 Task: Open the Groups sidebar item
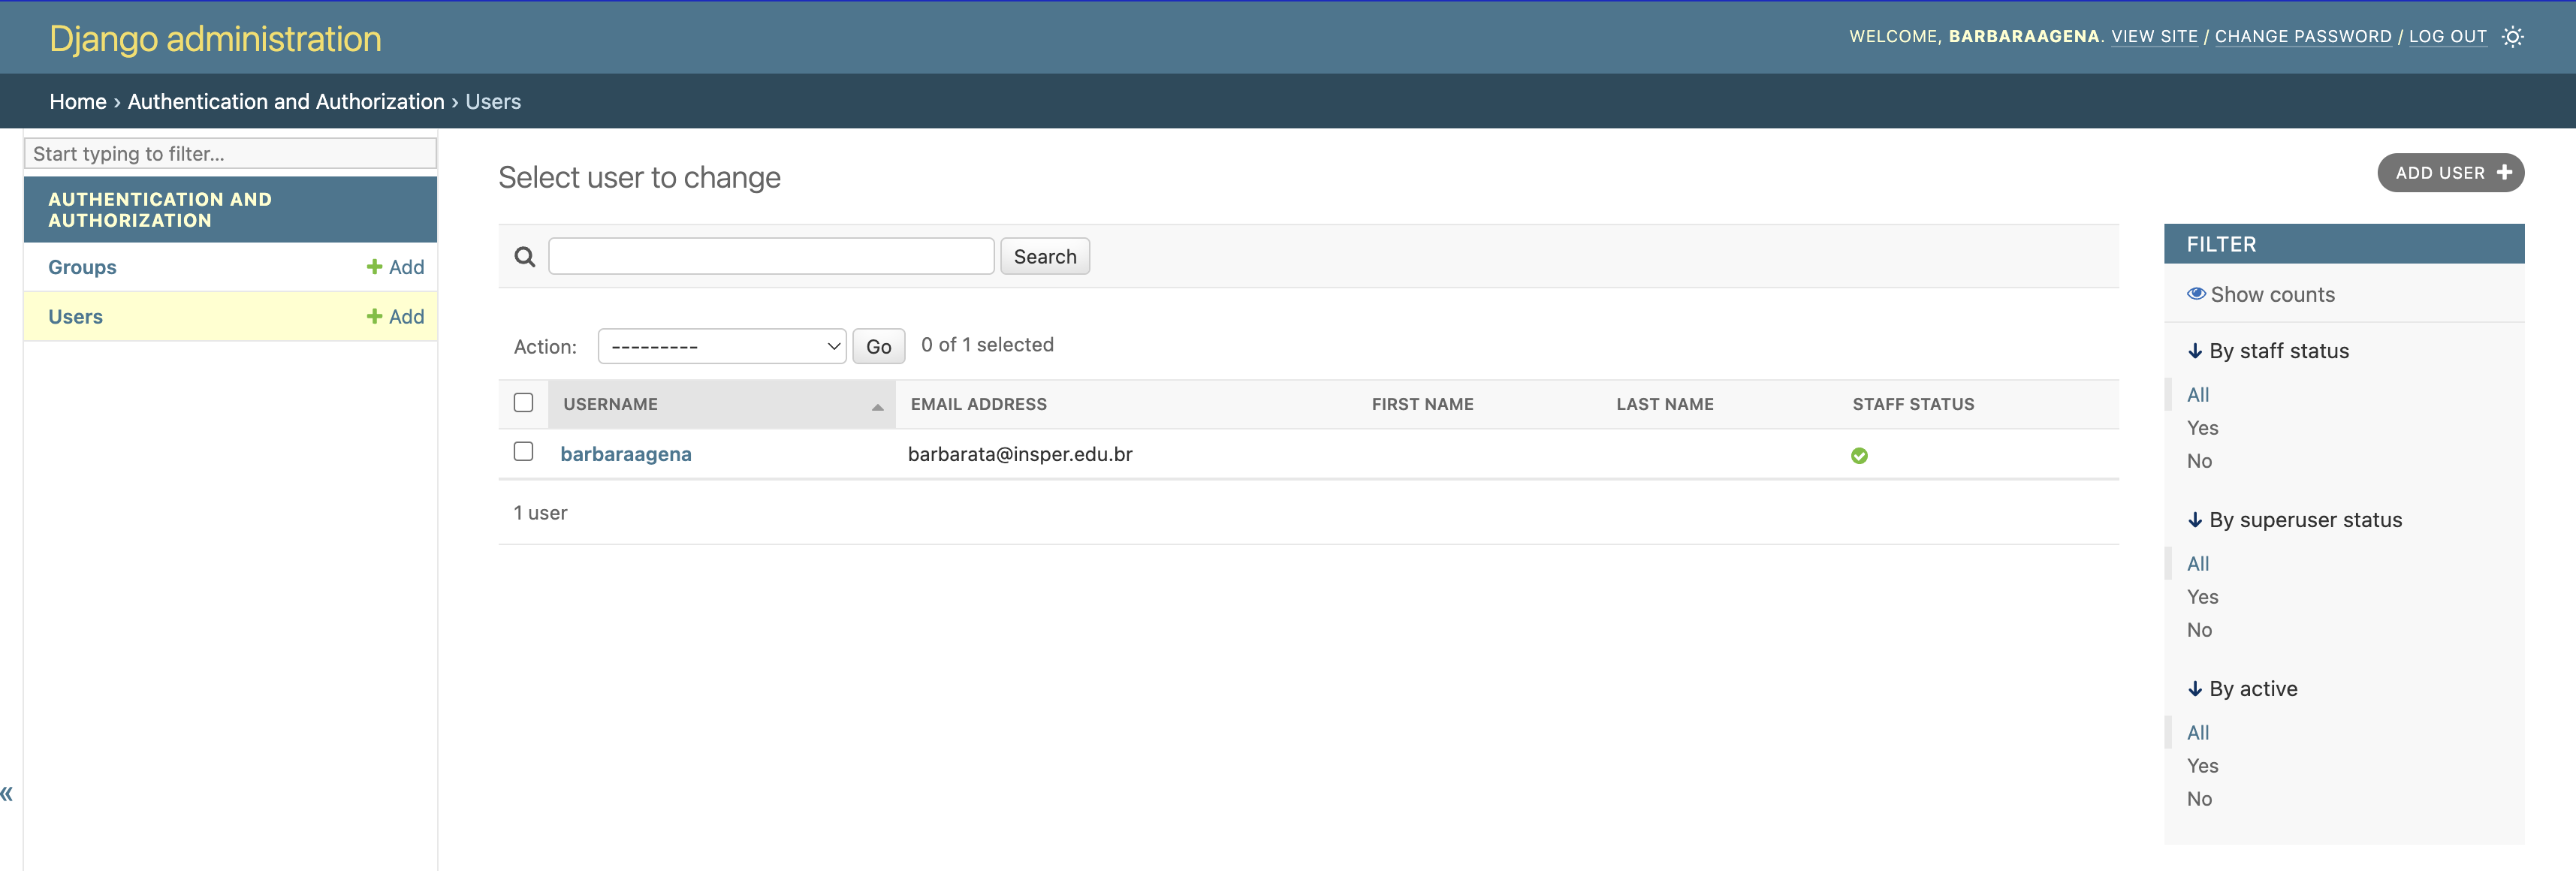click(x=82, y=267)
